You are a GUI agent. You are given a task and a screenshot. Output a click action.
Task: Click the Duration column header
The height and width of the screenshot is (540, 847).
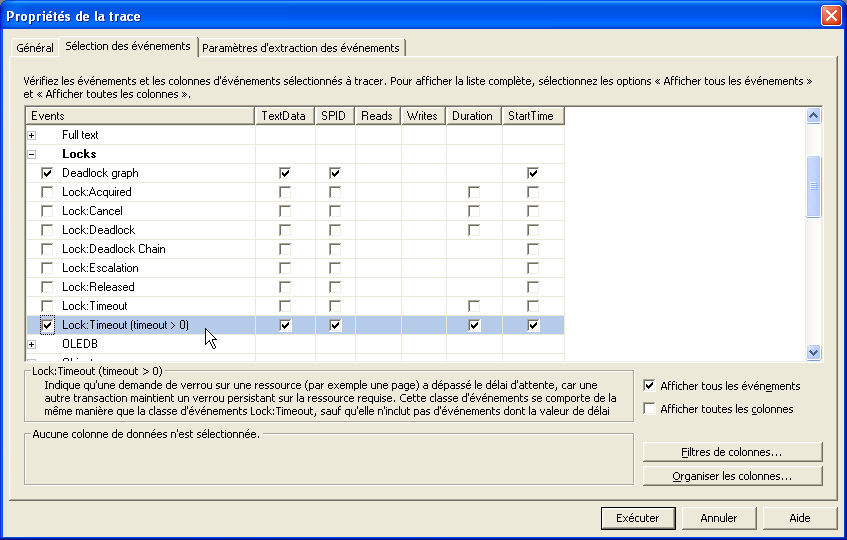[x=472, y=116]
